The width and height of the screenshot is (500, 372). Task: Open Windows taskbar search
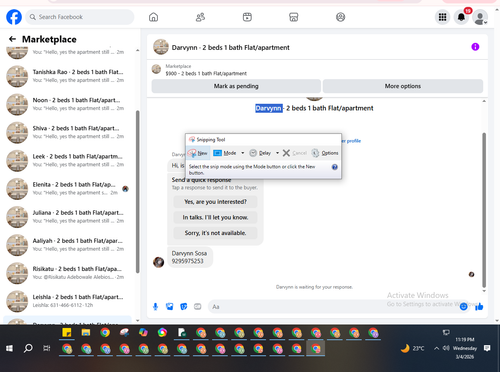pyautogui.click(x=28, y=349)
